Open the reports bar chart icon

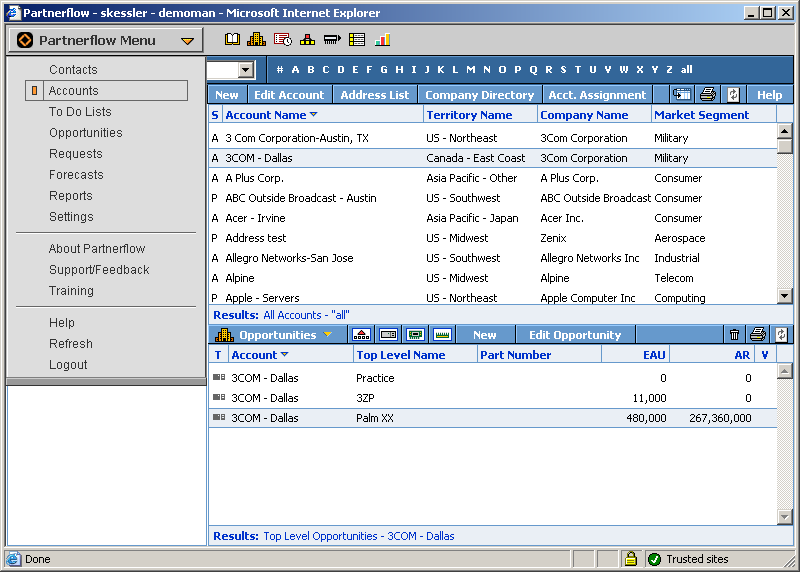pyautogui.click(x=382, y=39)
